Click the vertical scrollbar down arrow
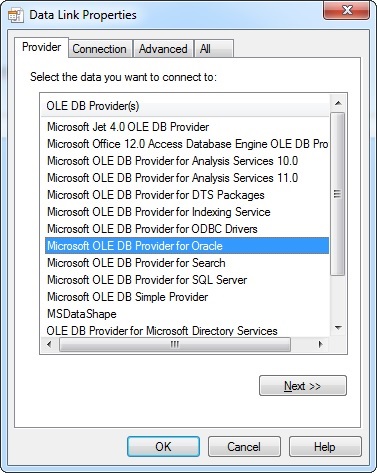 point(338,328)
